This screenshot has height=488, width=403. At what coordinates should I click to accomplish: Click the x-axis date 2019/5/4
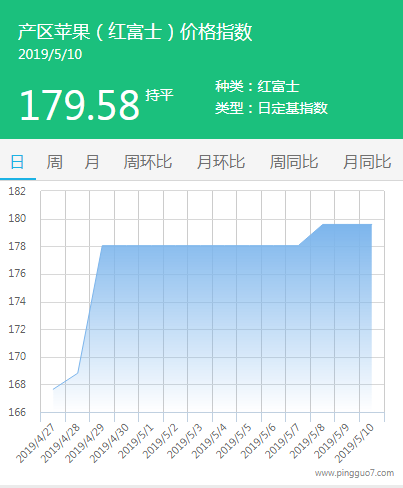[209, 442]
